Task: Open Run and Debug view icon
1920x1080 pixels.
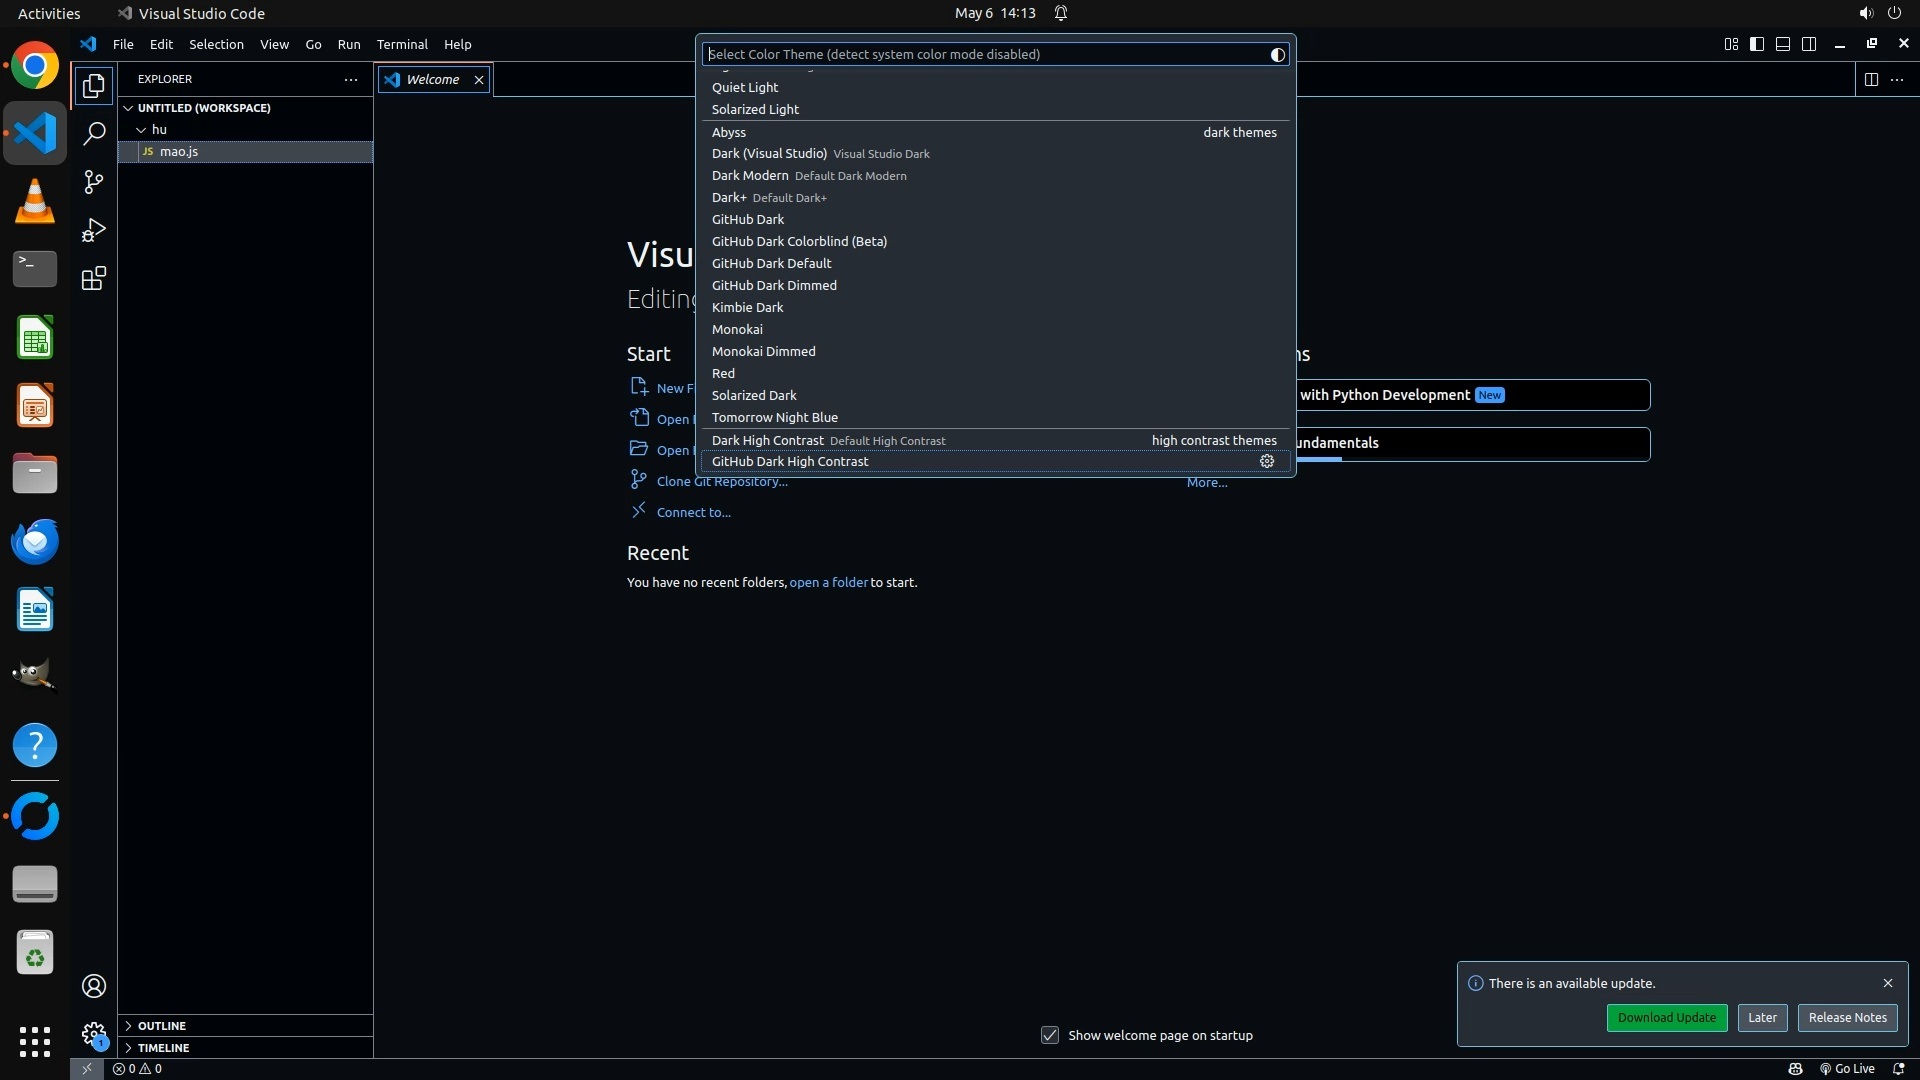Action: [94, 230]
